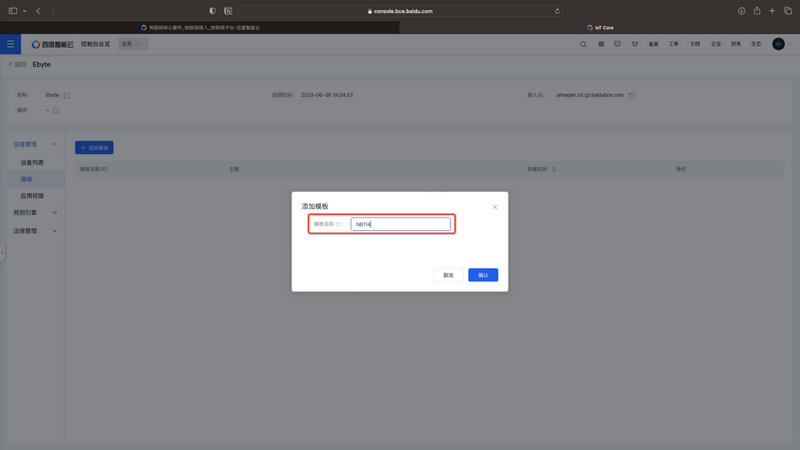The height and width of the screenshot is (450, 800).
Task: Open the 全局 region dropdown in header
Action: click(131, 44)
